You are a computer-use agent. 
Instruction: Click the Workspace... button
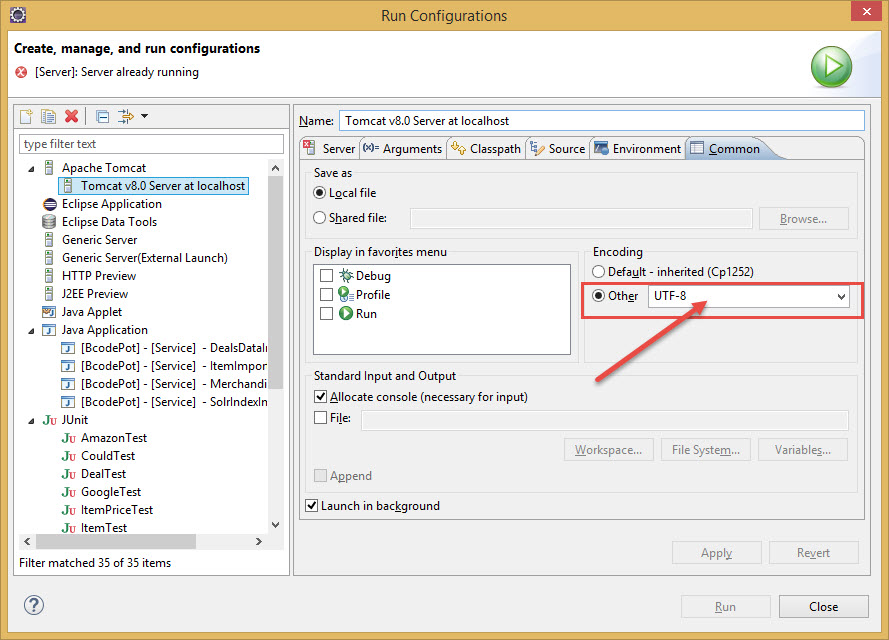(x=608, y=450)
